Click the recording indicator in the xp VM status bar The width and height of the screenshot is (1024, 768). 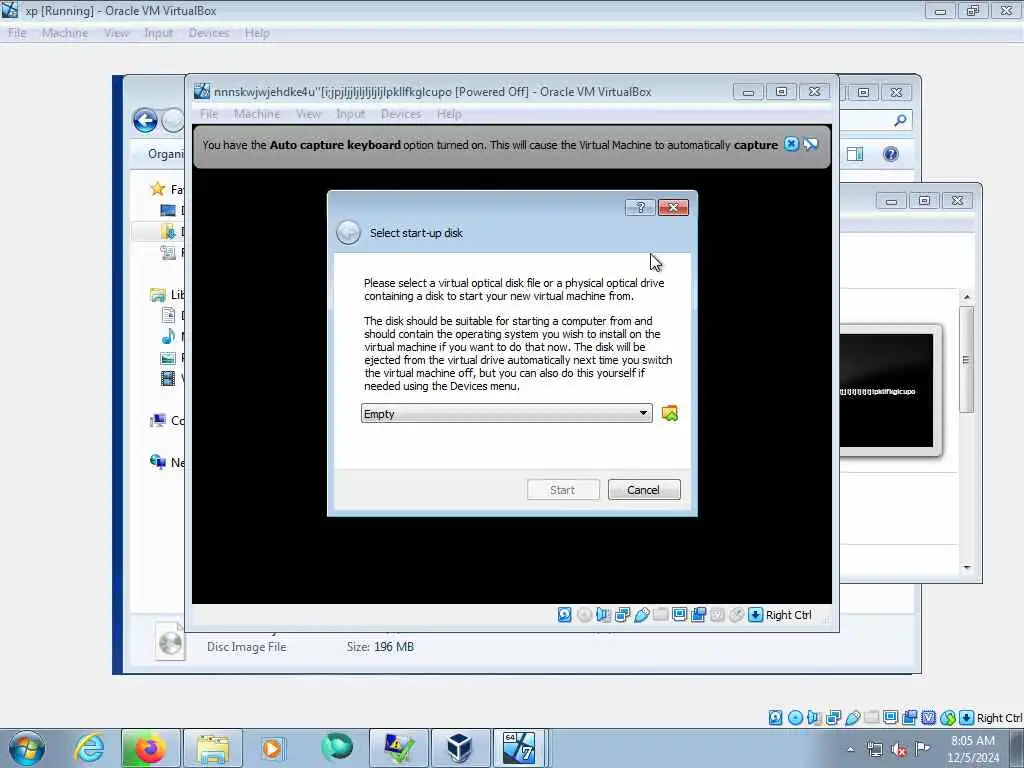(x=910, y=718)
